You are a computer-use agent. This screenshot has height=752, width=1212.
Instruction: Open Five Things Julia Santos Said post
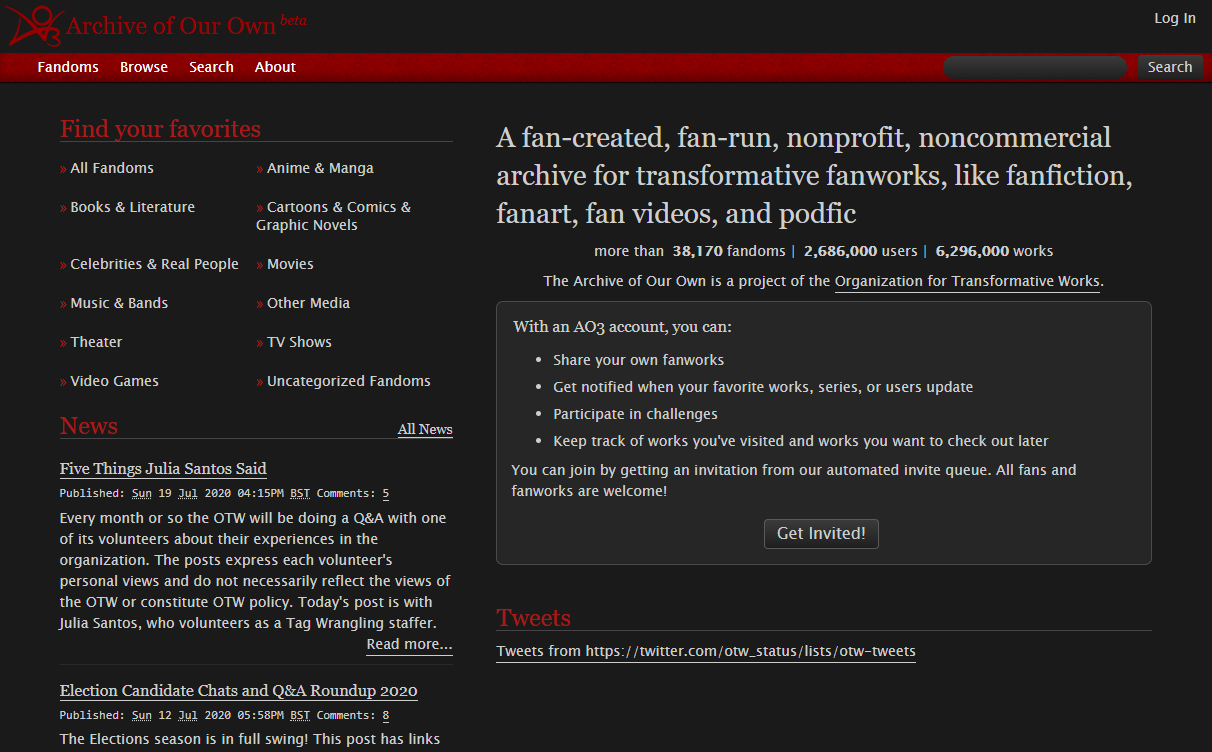tap(163, 469)
